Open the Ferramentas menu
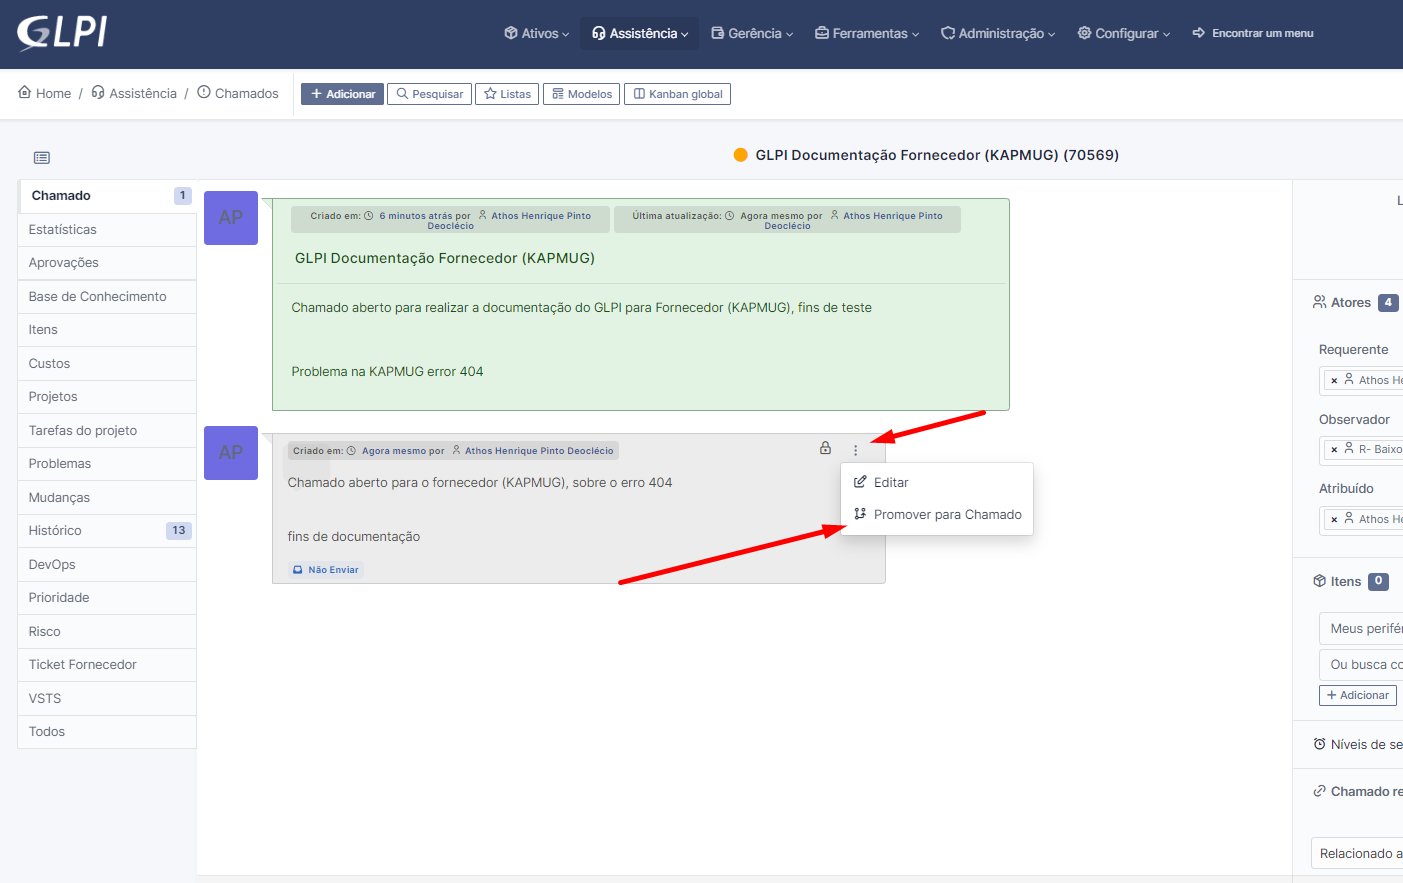This screenshot has width=1403, height=883. (867, 33)
